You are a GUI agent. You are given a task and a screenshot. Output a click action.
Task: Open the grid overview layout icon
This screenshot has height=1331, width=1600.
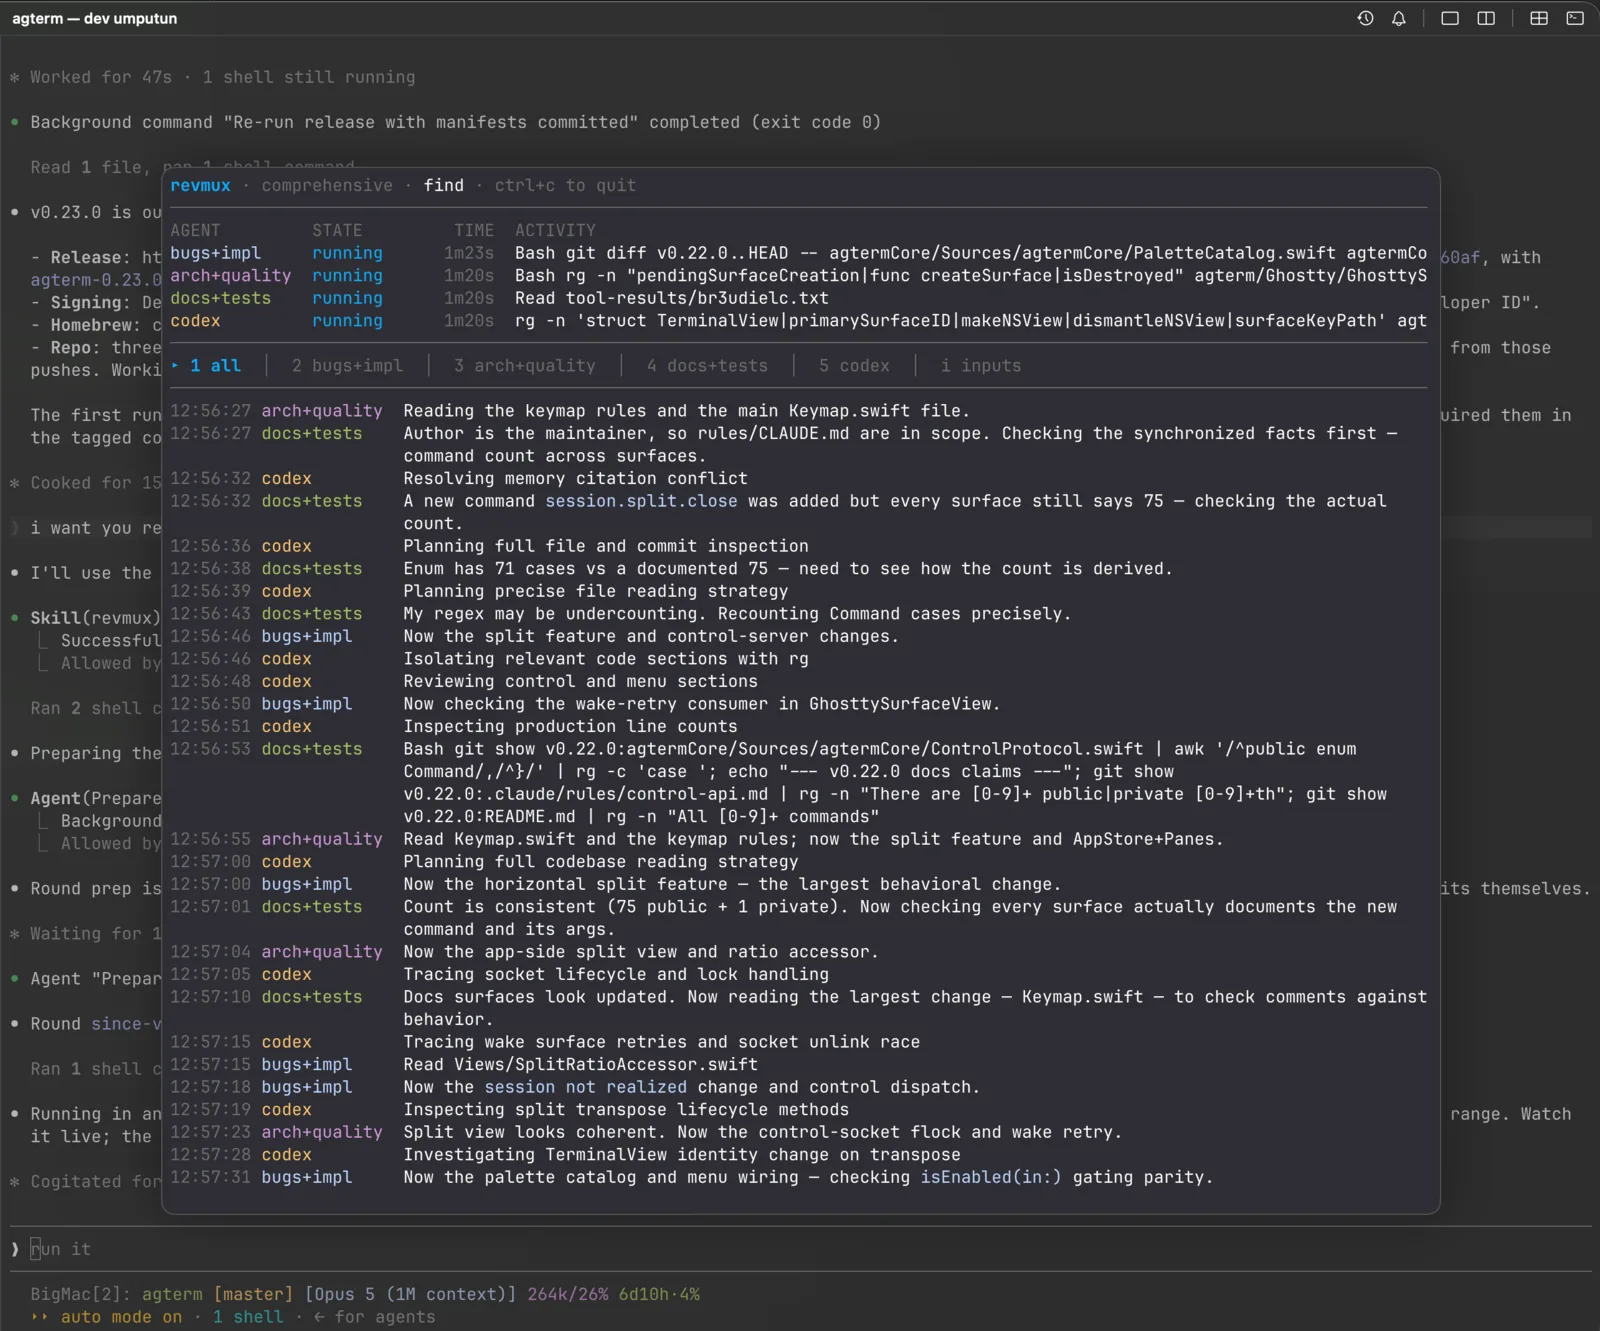coord(1539,18)
